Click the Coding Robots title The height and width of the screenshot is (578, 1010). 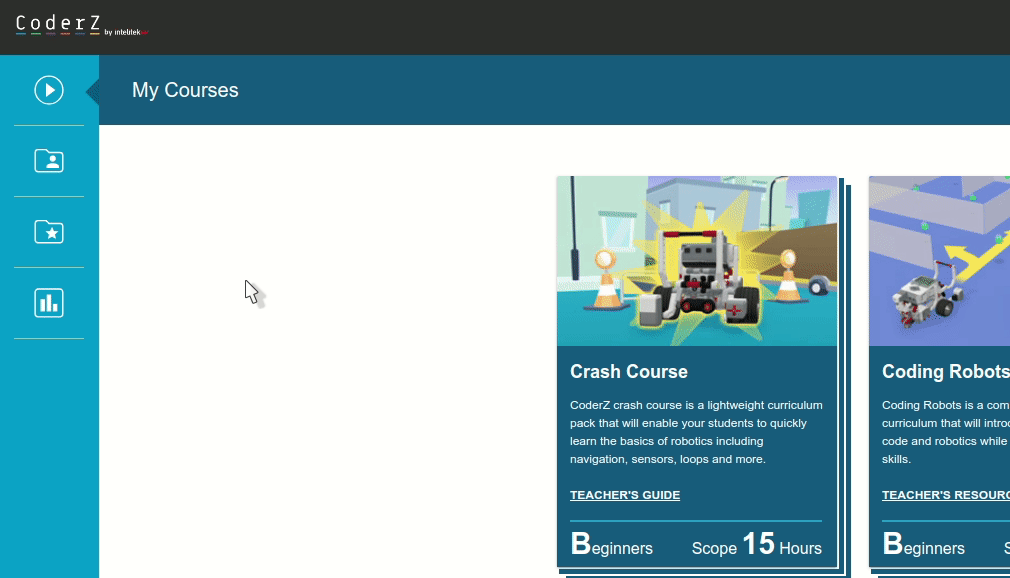point(946,372)
